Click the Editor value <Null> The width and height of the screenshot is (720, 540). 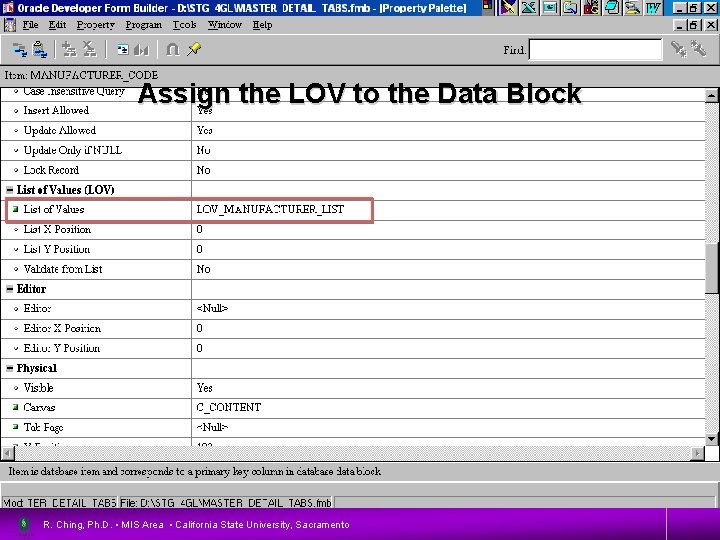coord(212,308)
